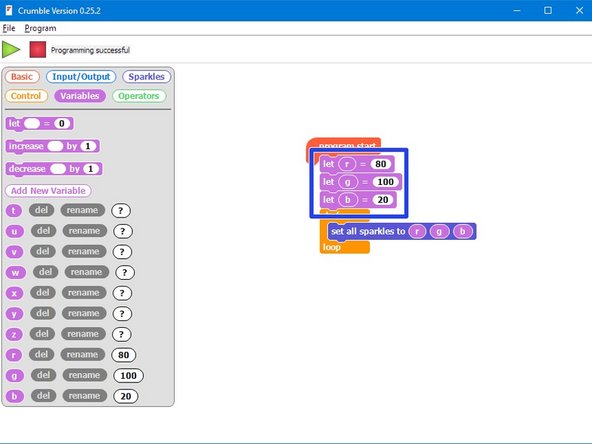592x444 pixels.
Task: Click the value 20 in workspace let b block
Action: point(383,200)
